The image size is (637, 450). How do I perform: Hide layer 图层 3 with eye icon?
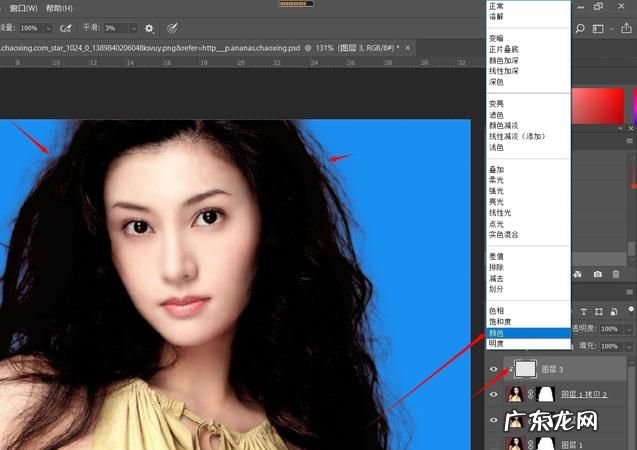[x=494, y=369]
